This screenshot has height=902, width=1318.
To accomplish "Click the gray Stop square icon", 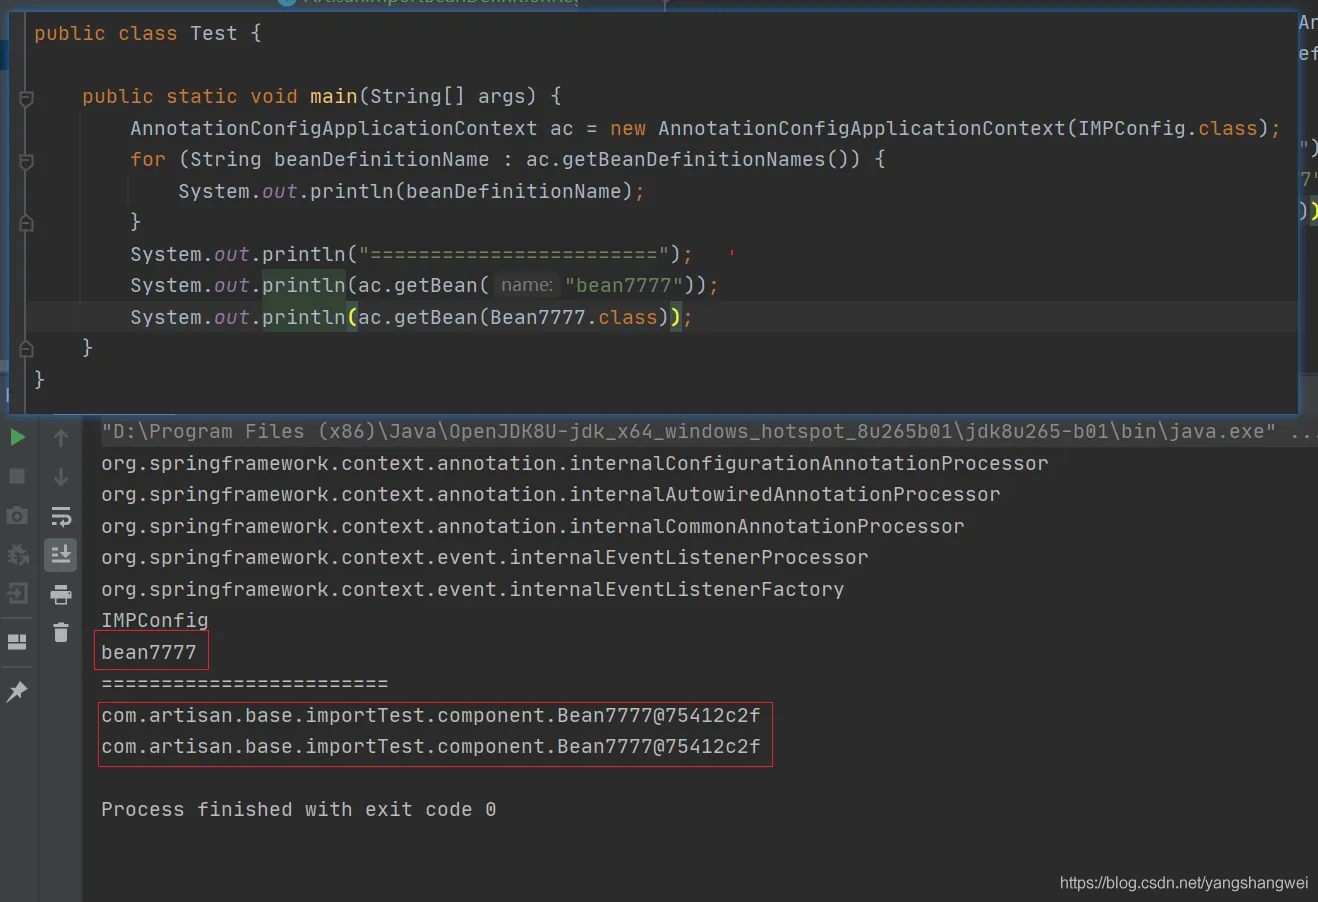I will tap(17, 476).
